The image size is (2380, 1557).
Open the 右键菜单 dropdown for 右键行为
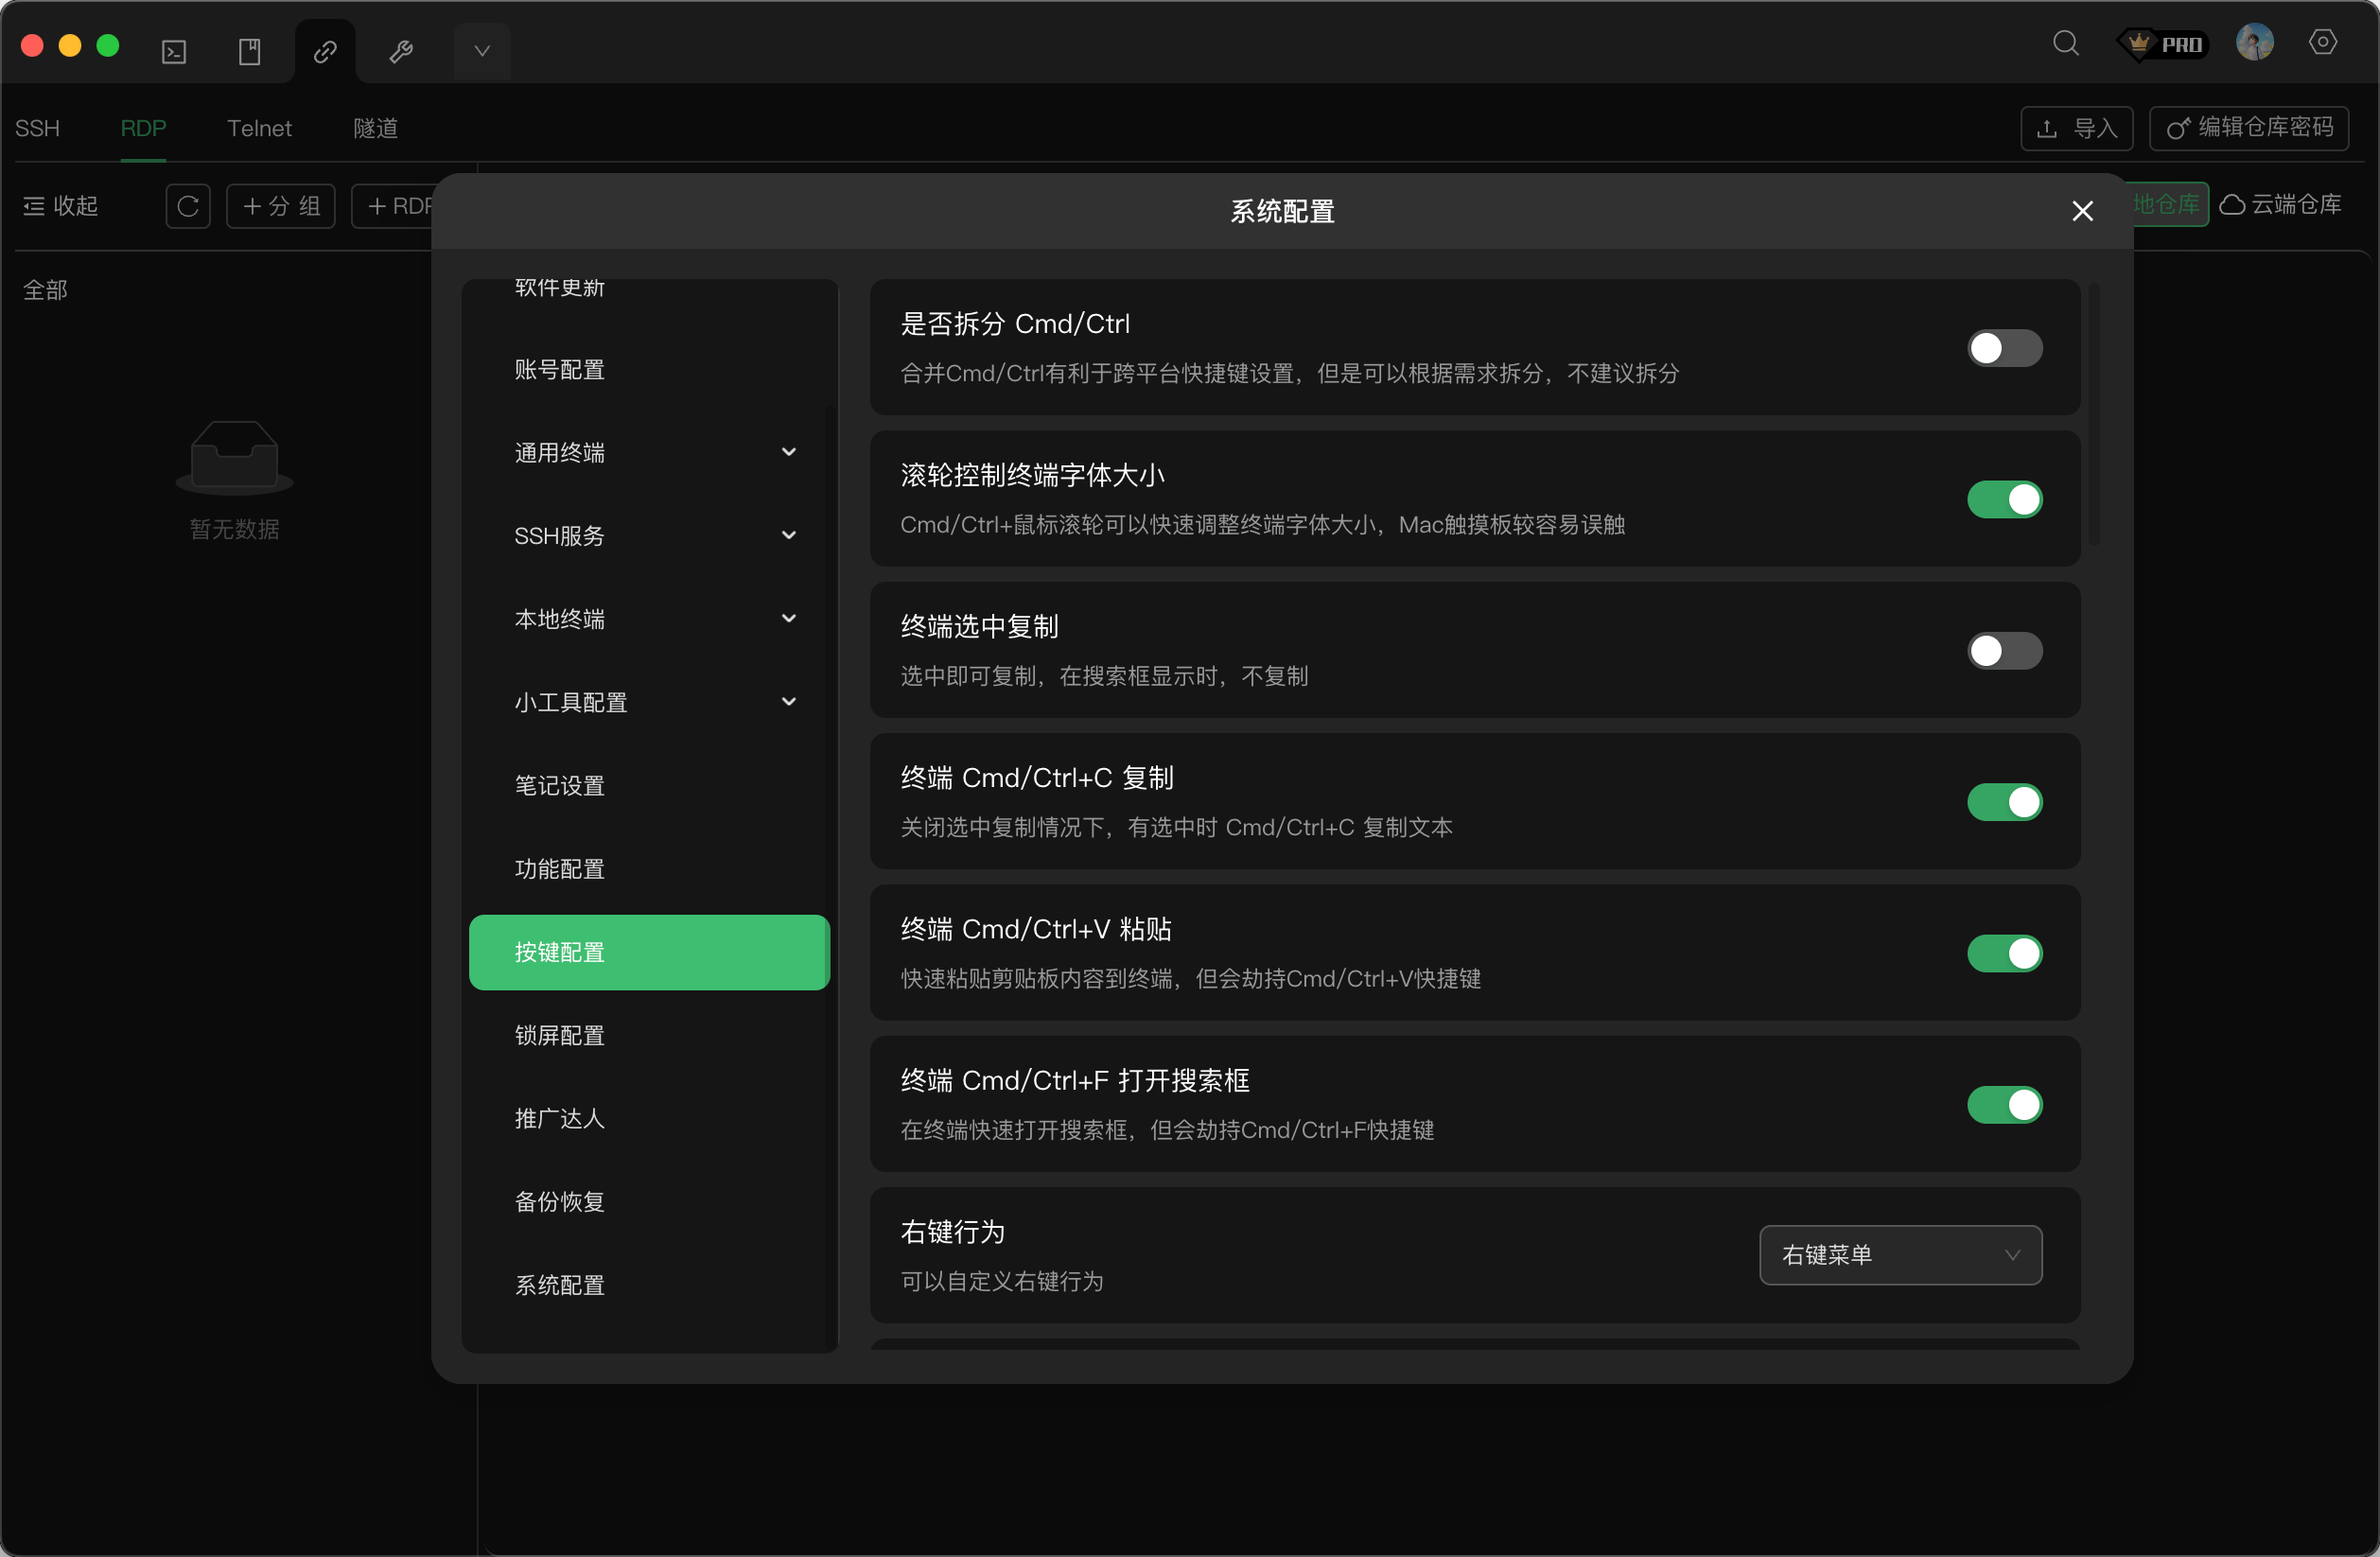(1899, 1255)
